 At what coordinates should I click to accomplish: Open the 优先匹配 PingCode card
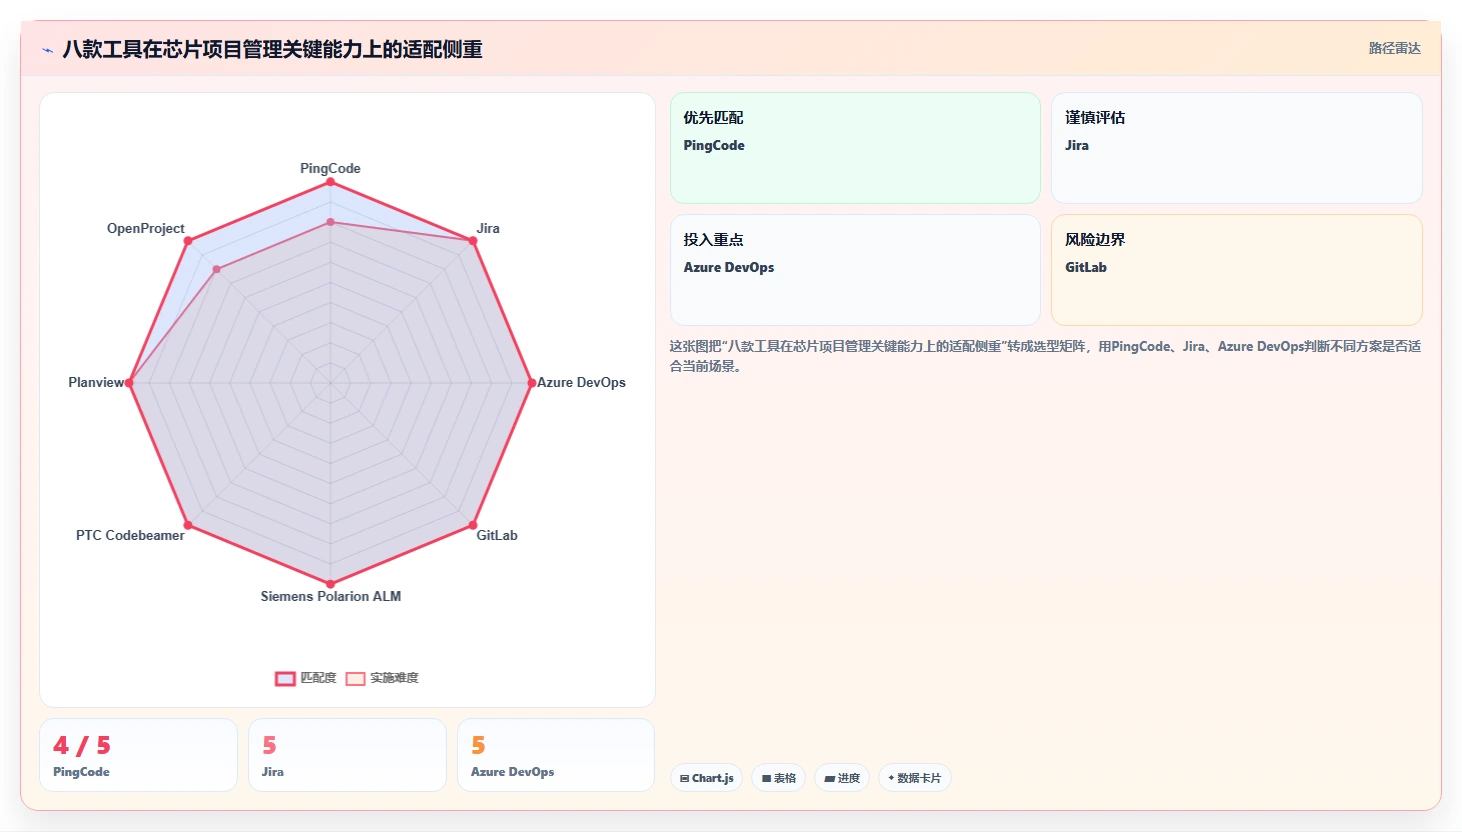click(855, 148)
